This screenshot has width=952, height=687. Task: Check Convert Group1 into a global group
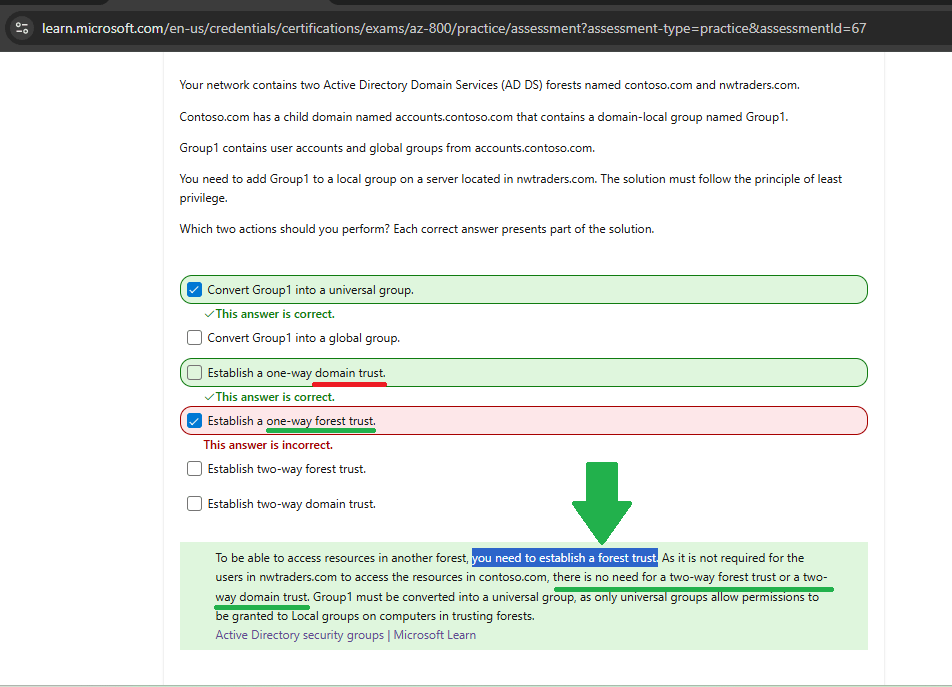pyautogui.click(x=194, y=337)
